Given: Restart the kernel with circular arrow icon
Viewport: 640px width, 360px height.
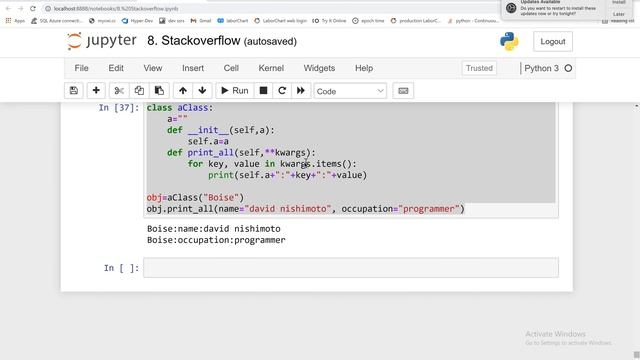Looking at the screenshot, I should pyautogui.click(x=282, y=91).
